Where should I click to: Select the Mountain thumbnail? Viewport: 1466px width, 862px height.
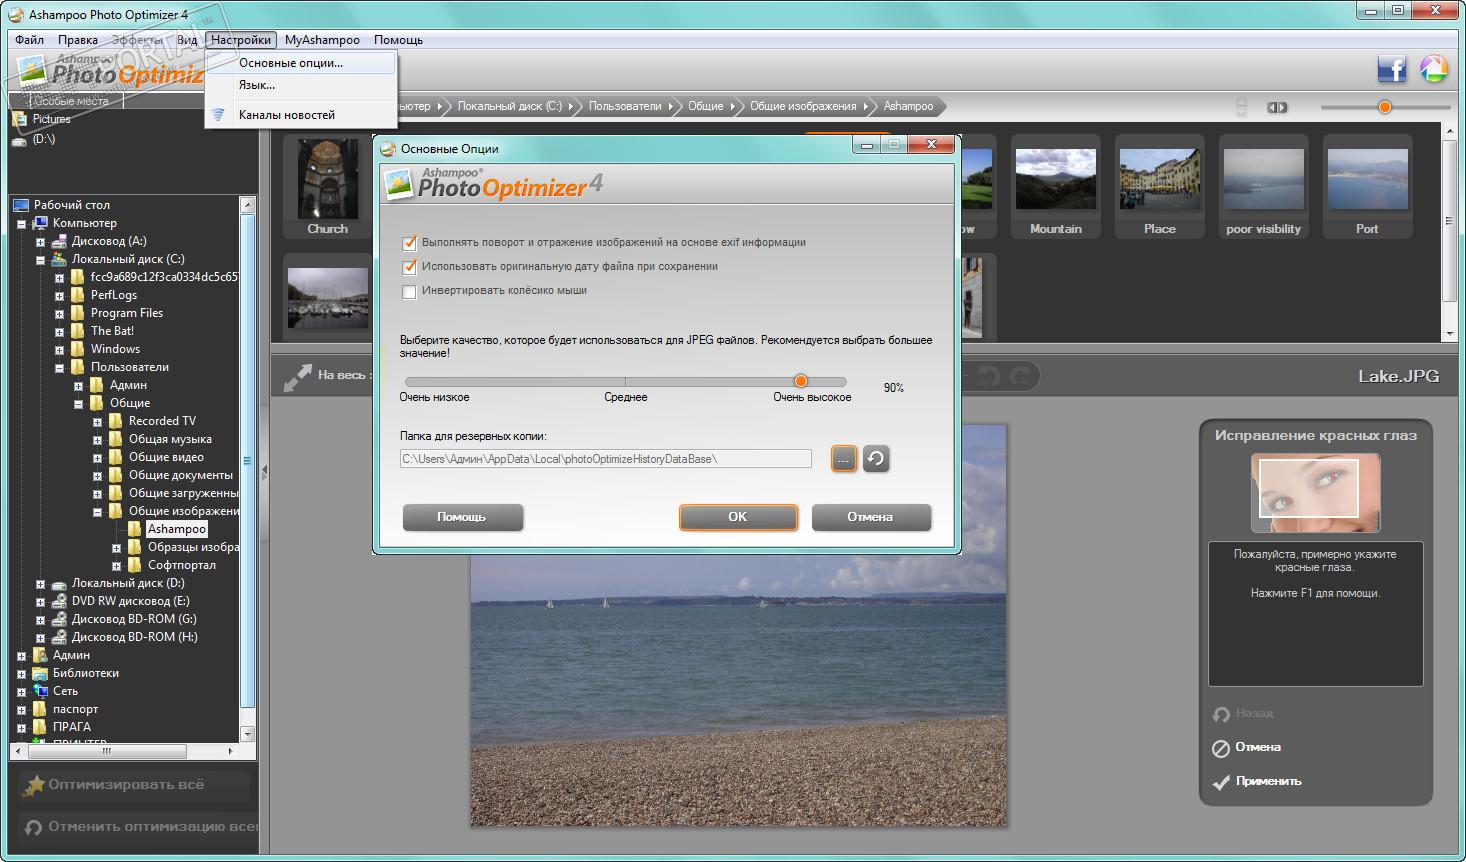coord(1056,188)
